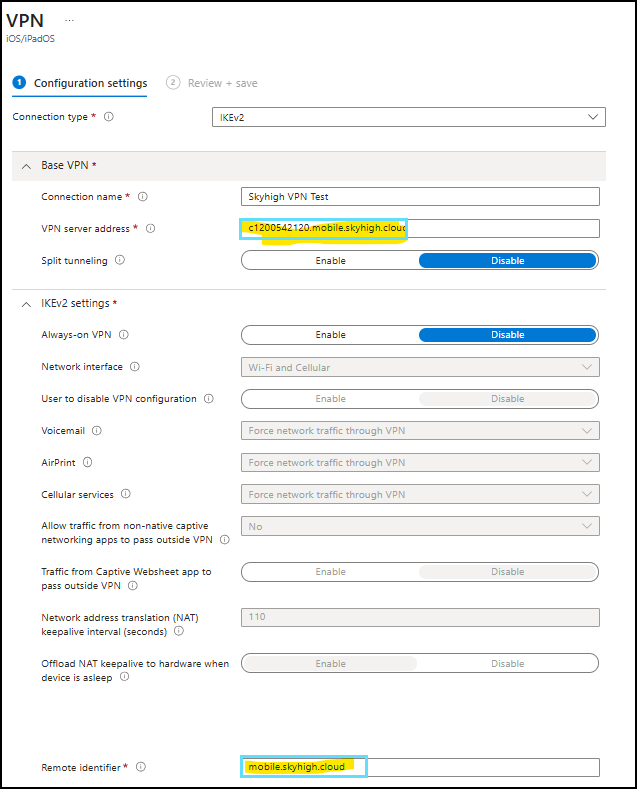Enable Always-on VPN
The height and width of the screenshot is (789, 637).
pyautogui.click(x=330, y=335)
